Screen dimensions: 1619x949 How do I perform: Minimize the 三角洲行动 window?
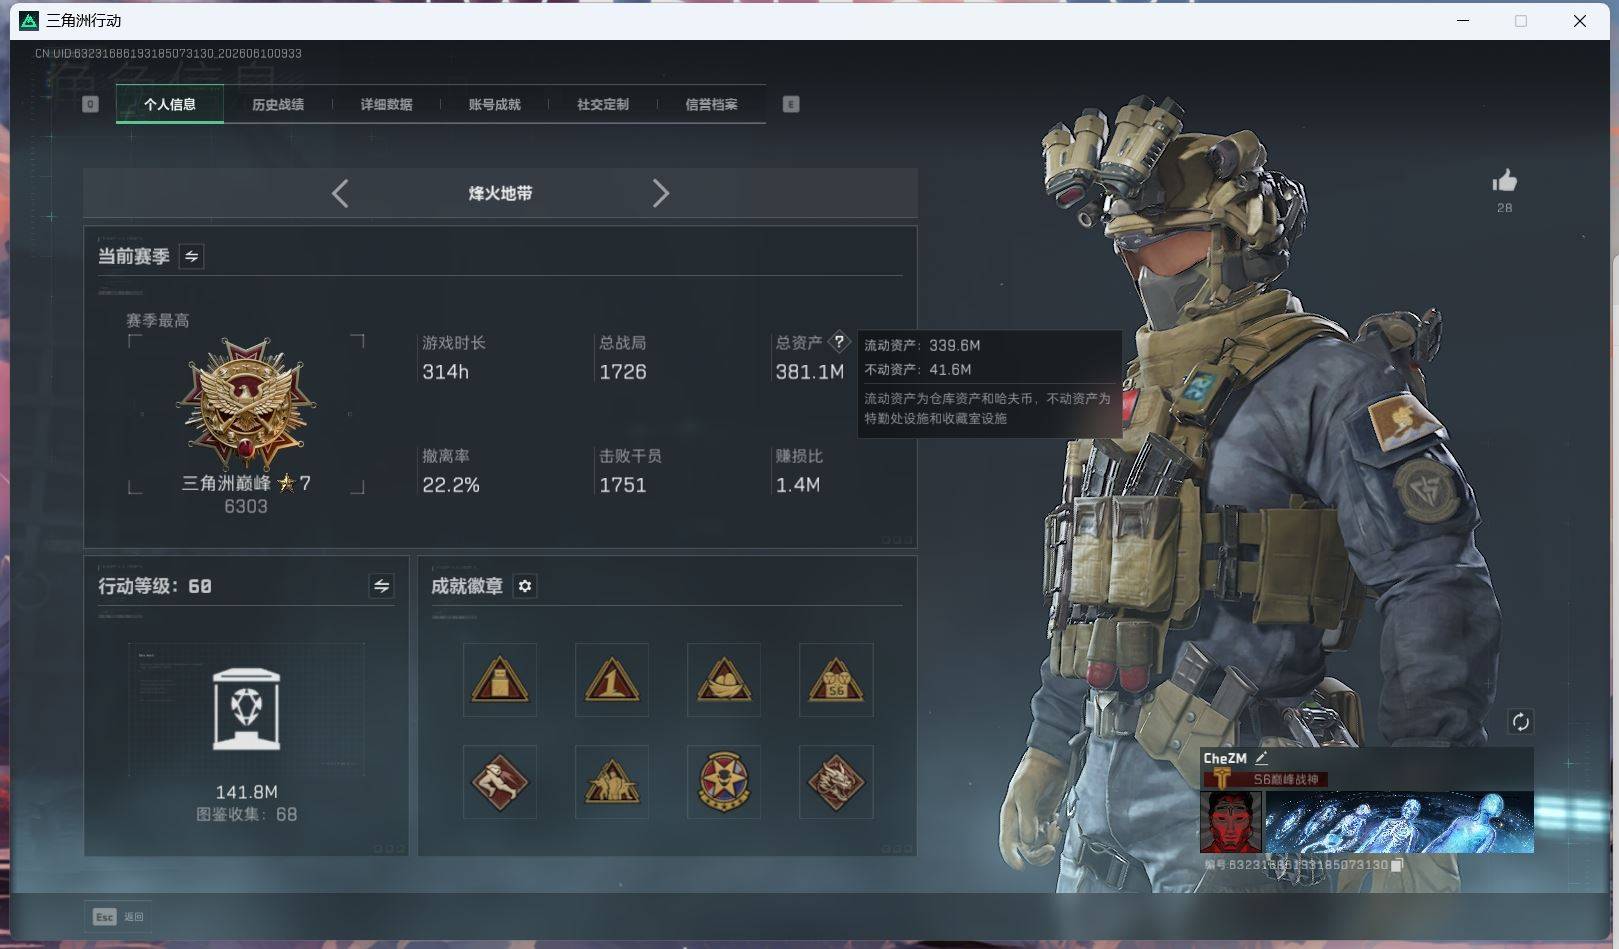[1463, 20]
